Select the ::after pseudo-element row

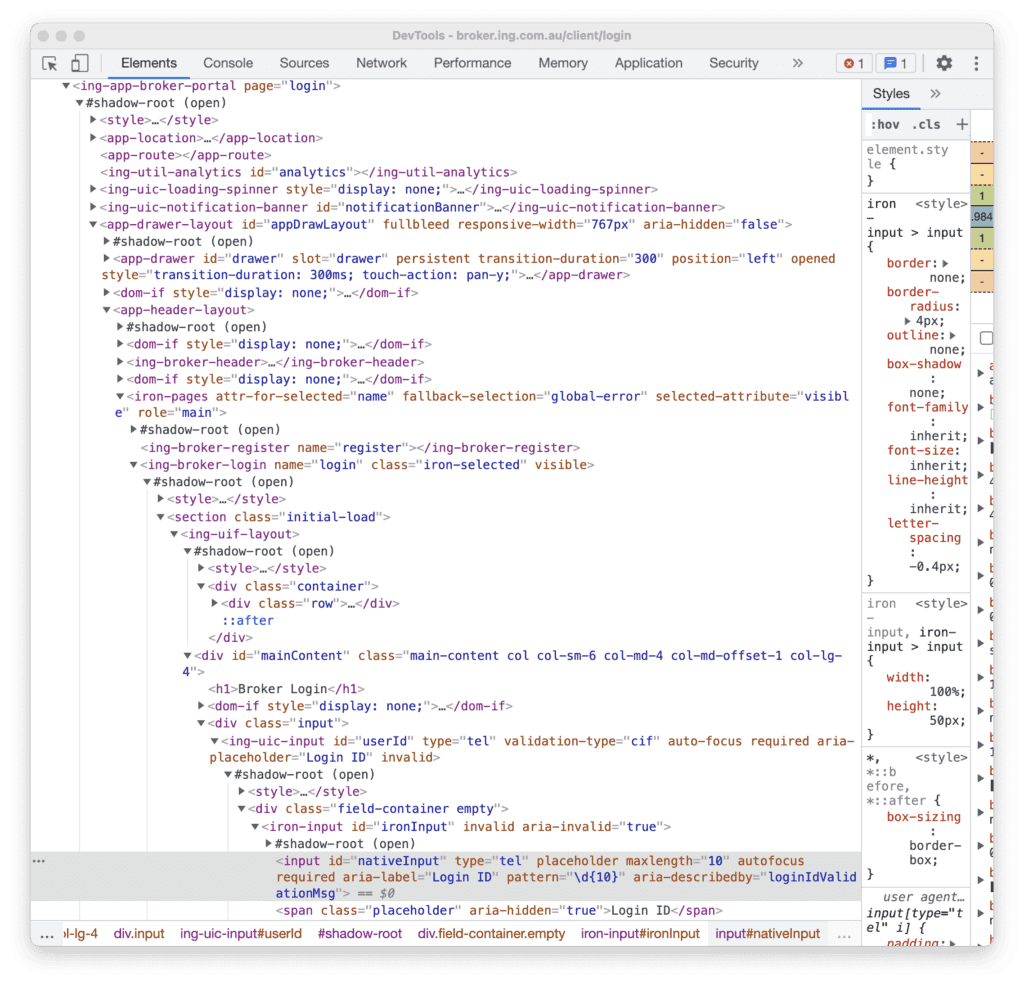pyautogui.click(x=248, y=621)
